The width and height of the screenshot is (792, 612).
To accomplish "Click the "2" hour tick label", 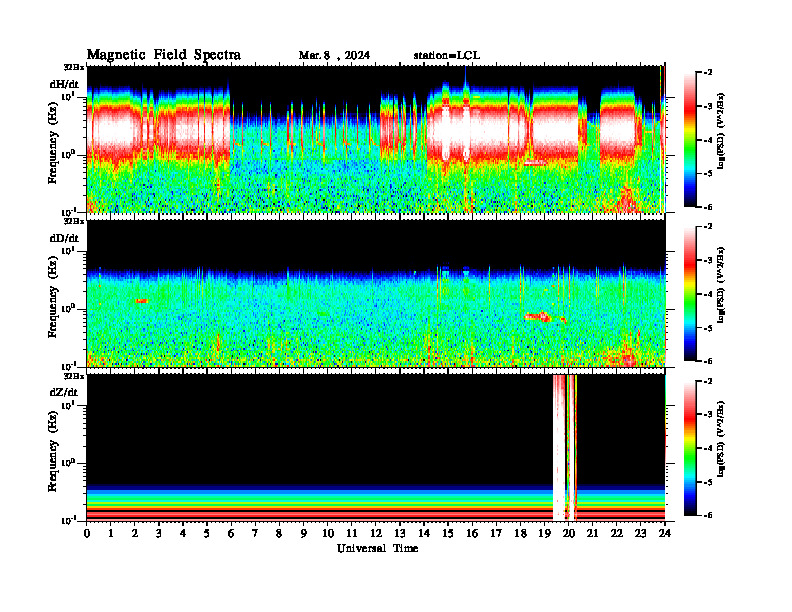I will click(135, 533).
